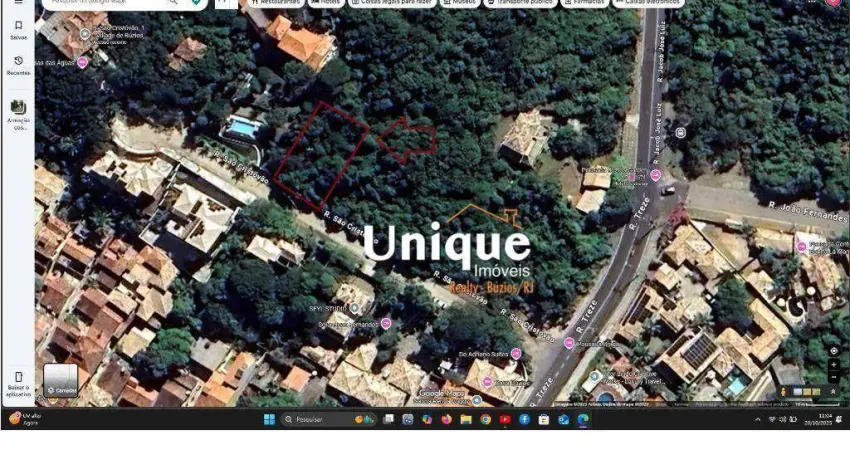Zoom in with the plus button

click(834, 365)
